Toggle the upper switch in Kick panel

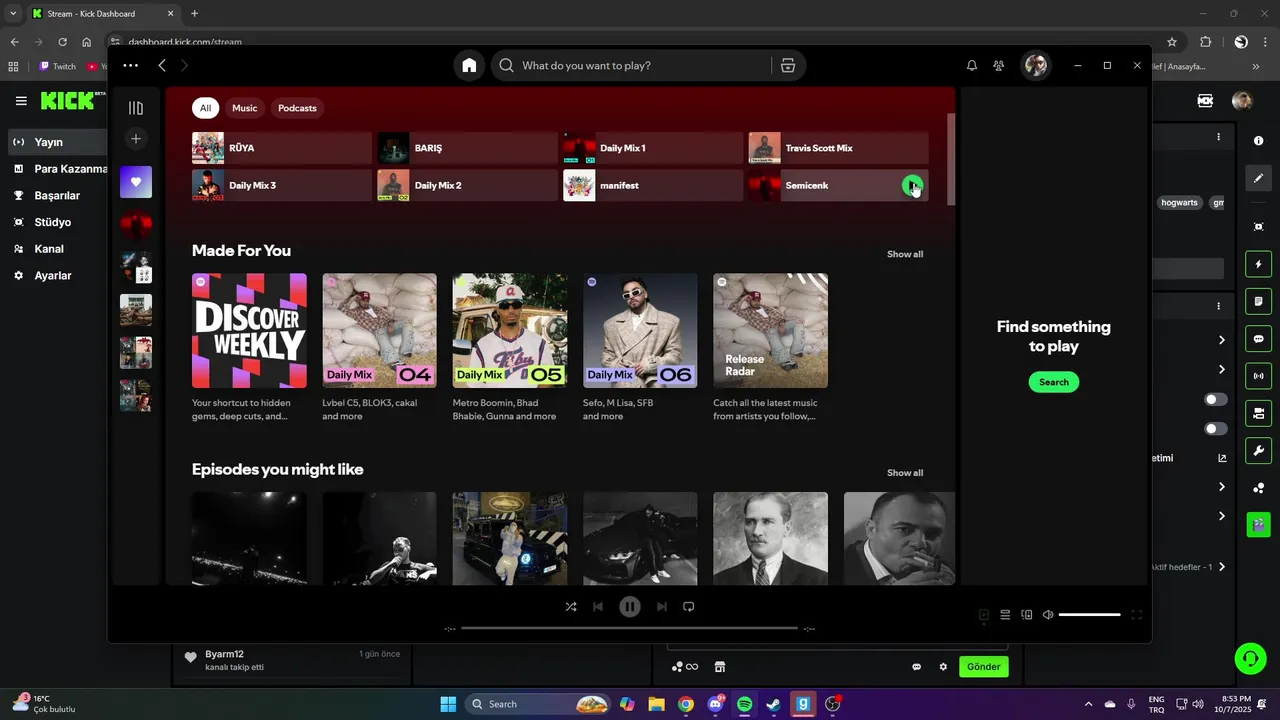[x=1216, y=399]
